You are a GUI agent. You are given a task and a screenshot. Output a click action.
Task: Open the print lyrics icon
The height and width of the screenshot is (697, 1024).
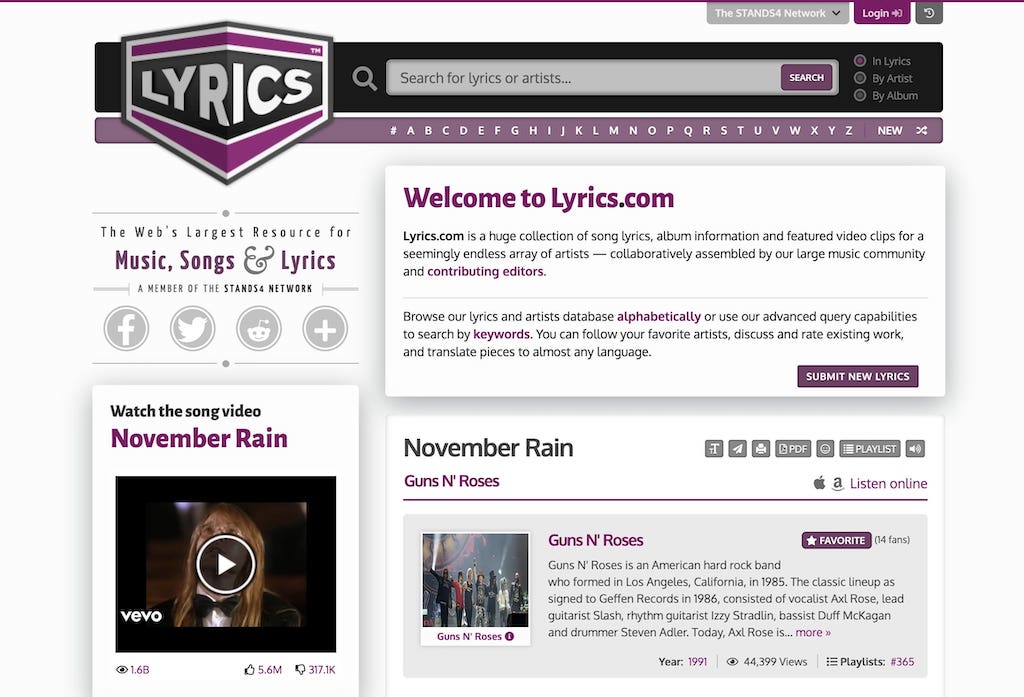760,449
